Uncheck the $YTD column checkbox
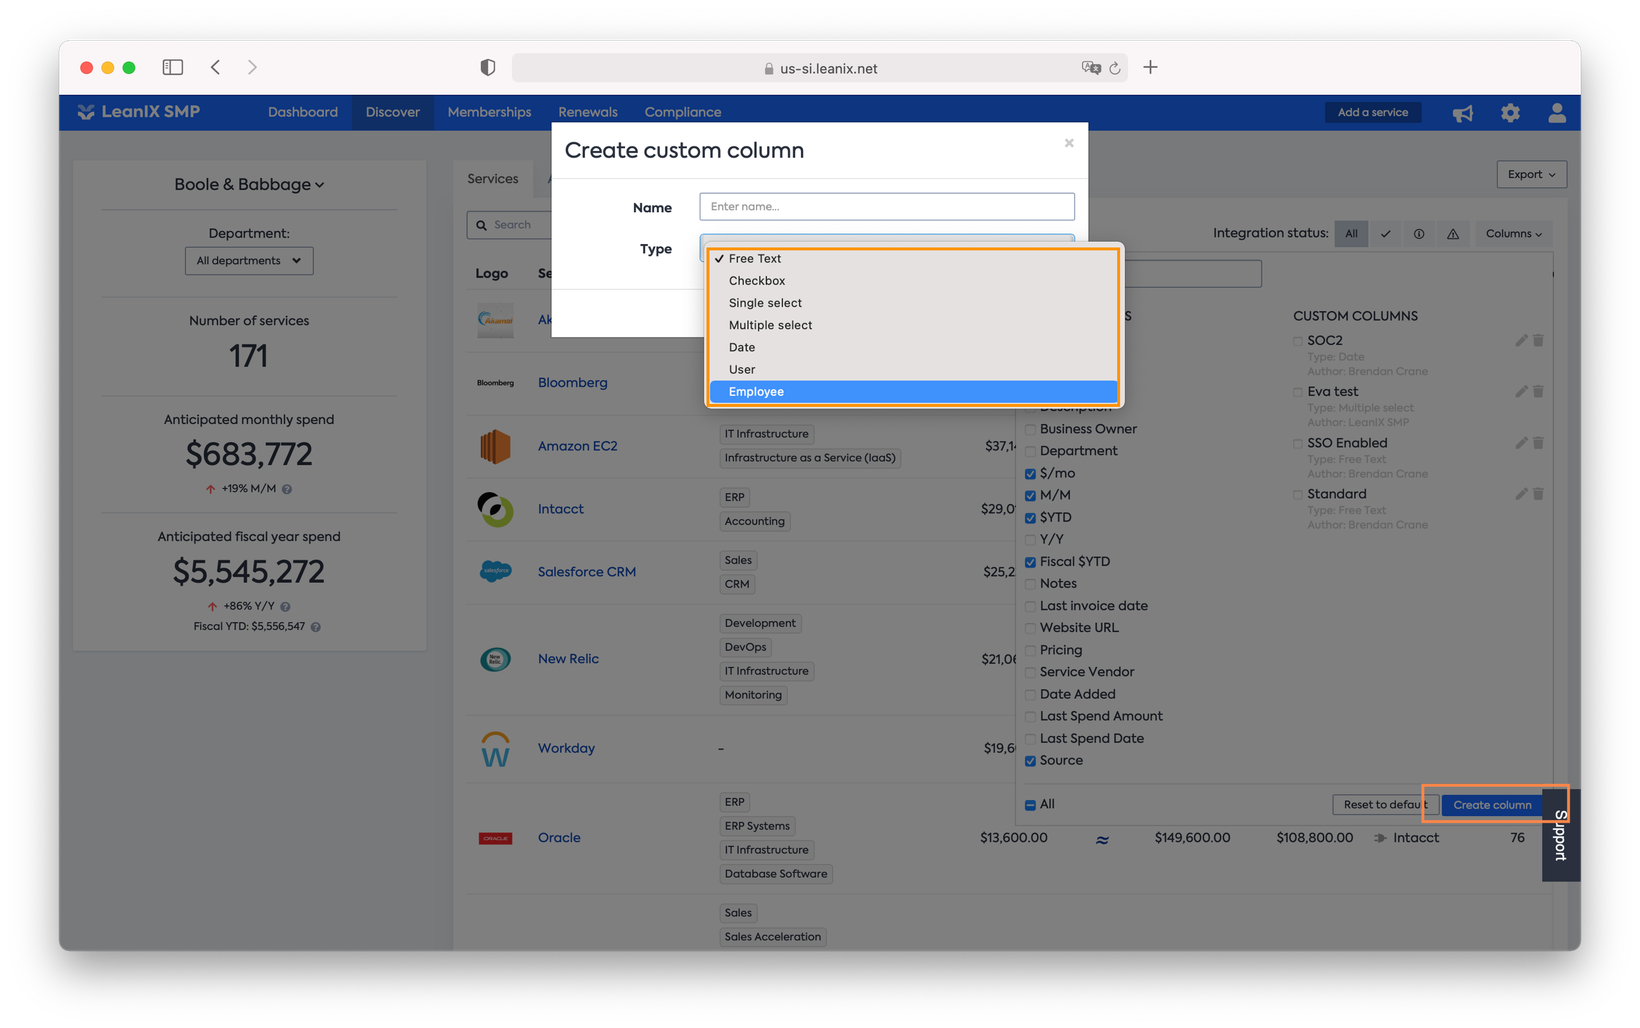 click(1030, 518)
